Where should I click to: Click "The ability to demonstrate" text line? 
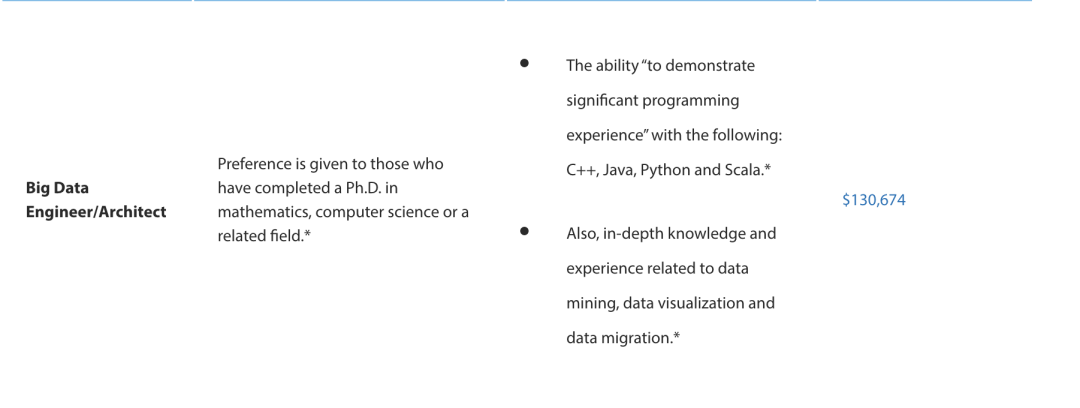(660, 66)
